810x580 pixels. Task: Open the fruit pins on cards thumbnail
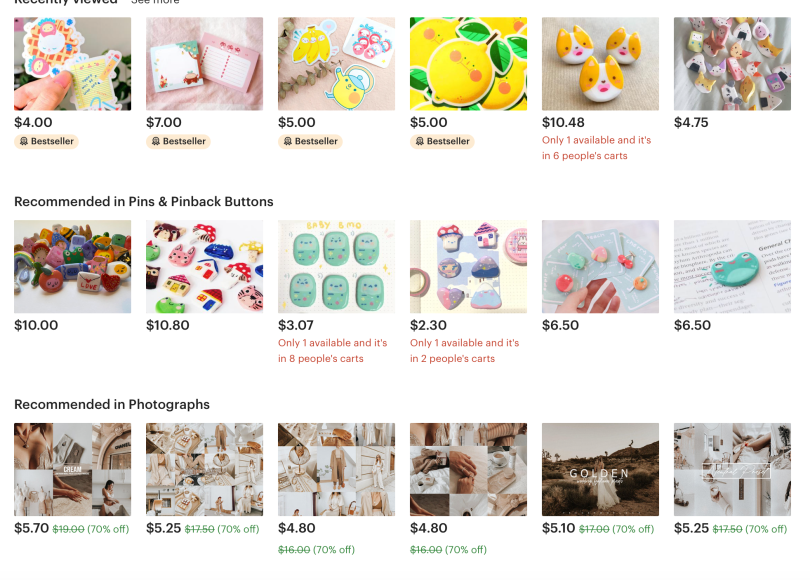pyautogui.click(x=600, y=267)
